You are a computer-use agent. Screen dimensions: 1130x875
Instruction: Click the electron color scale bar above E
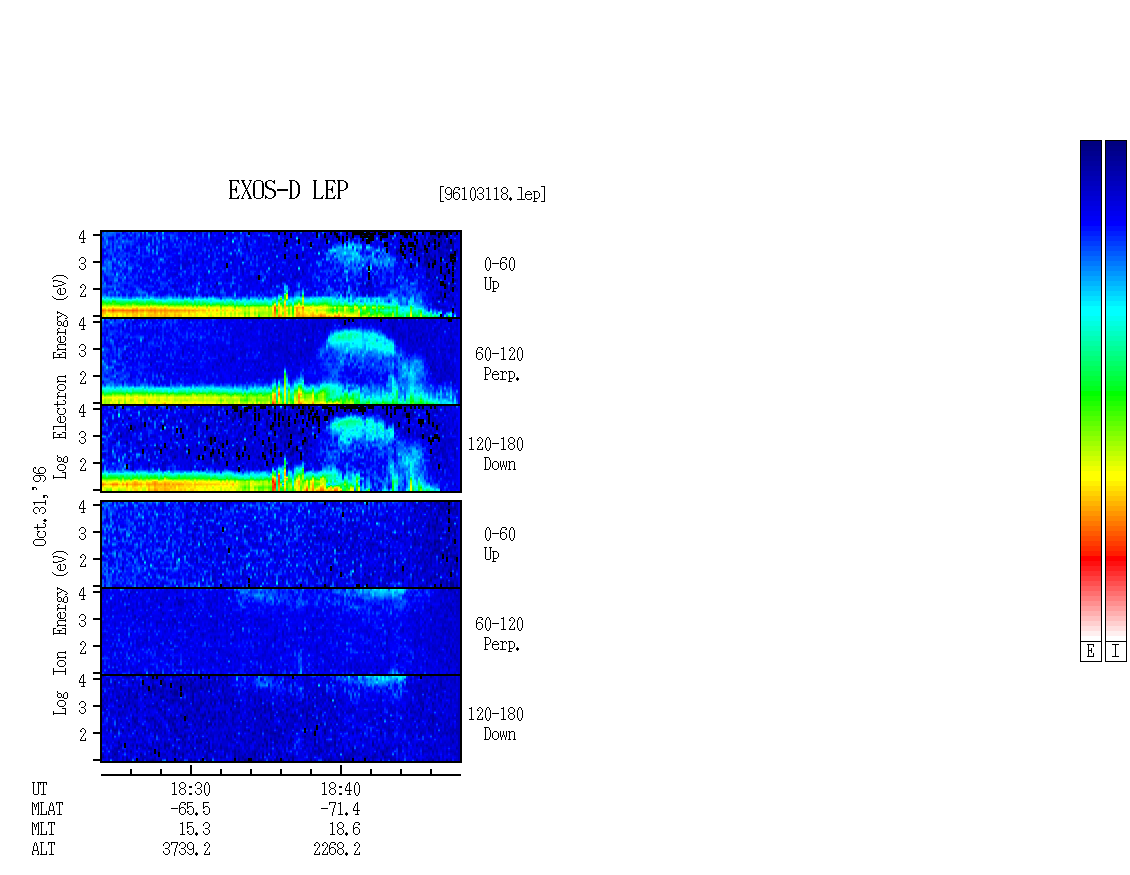point(1090,390)
